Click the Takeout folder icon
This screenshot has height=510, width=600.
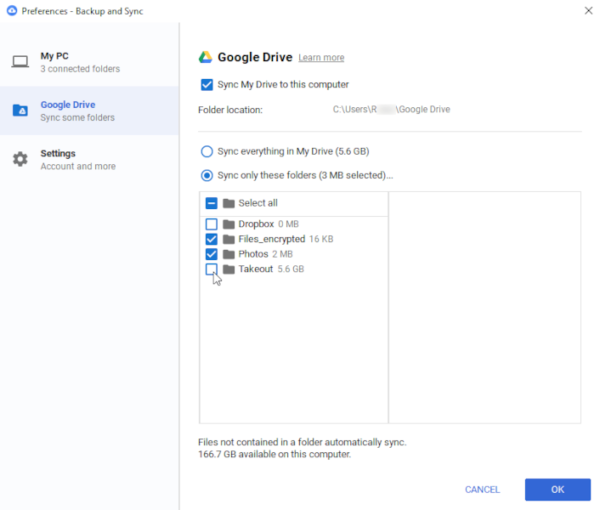click(x=229, y=269)
